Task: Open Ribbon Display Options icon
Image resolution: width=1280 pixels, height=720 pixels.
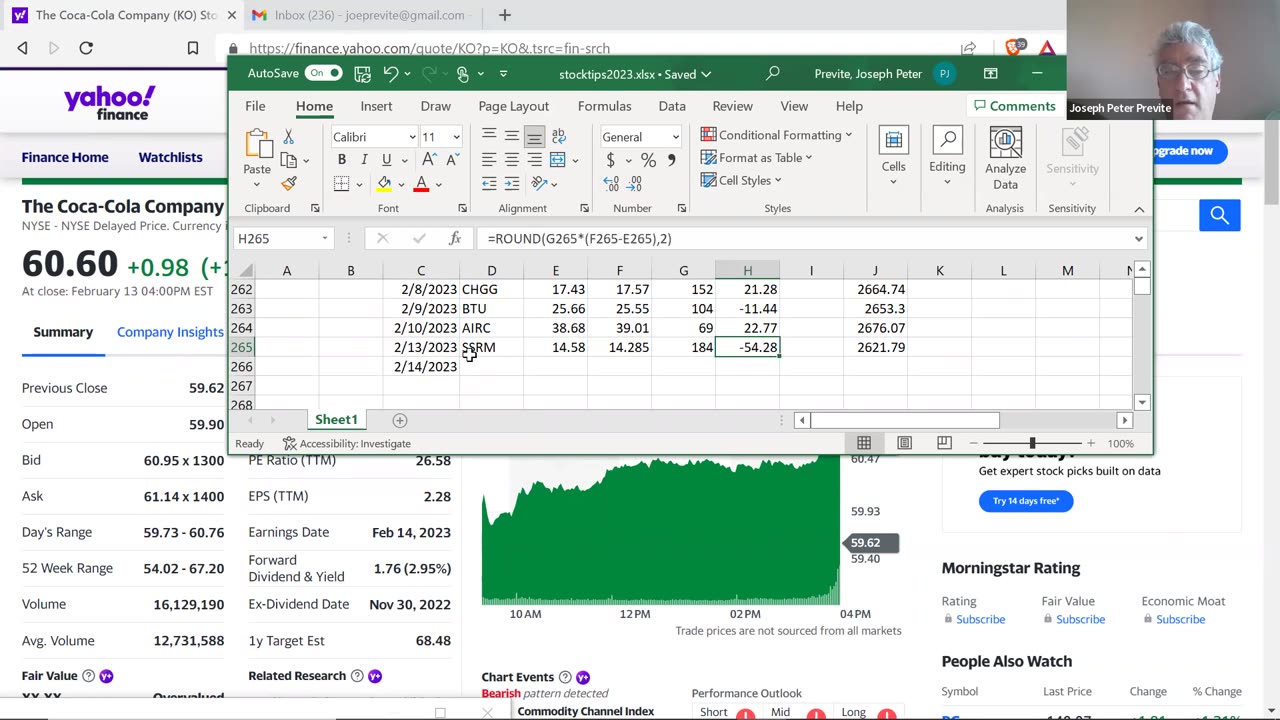Action: pyautogui.click(x=990, y=74)
